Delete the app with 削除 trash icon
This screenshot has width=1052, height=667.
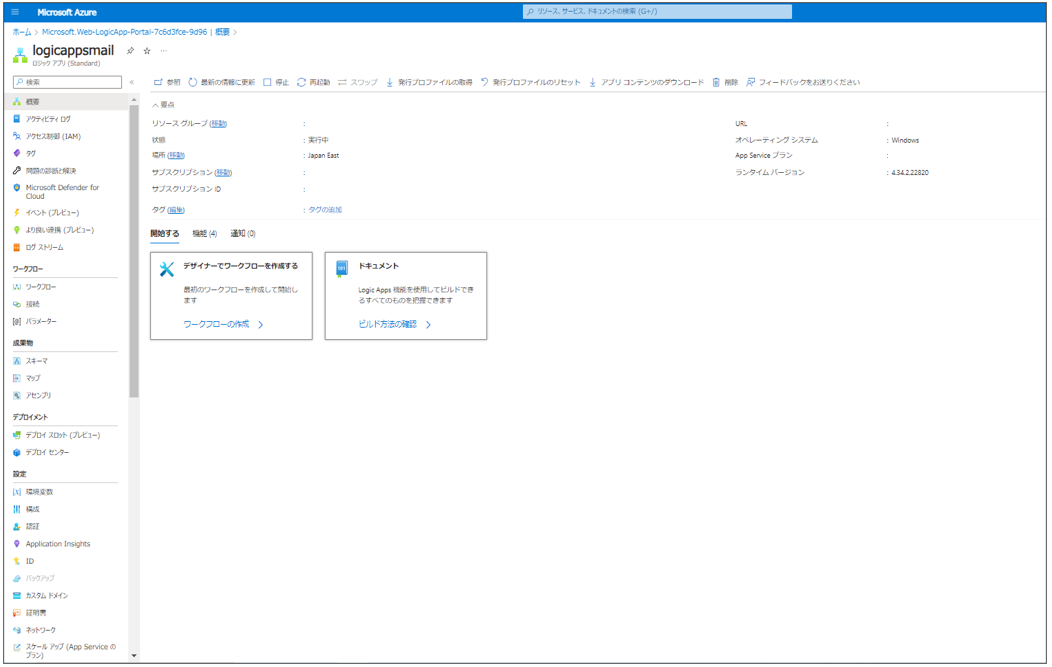[x=725, y=83]
